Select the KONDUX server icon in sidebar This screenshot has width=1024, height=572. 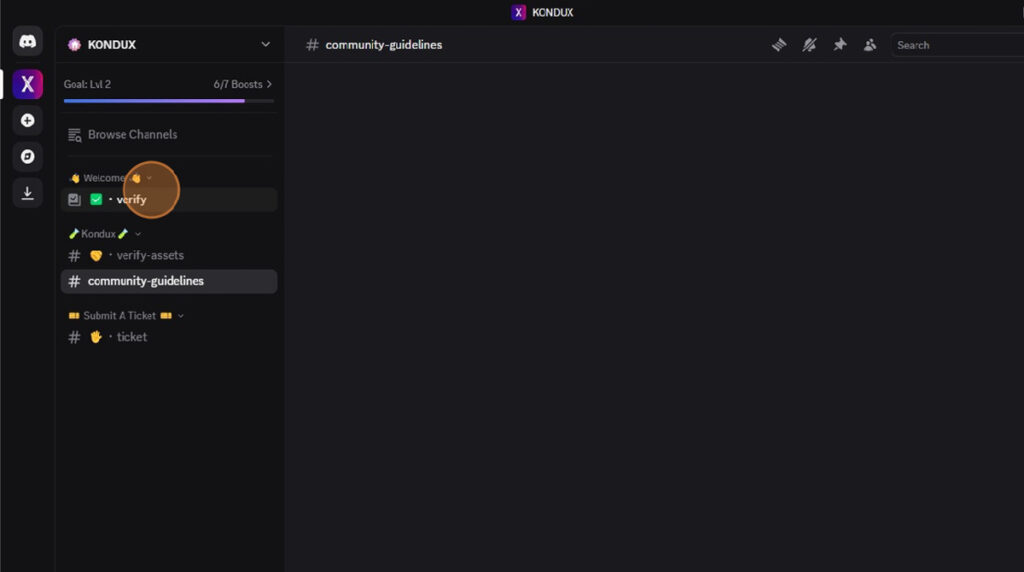[x=27, y=84]
